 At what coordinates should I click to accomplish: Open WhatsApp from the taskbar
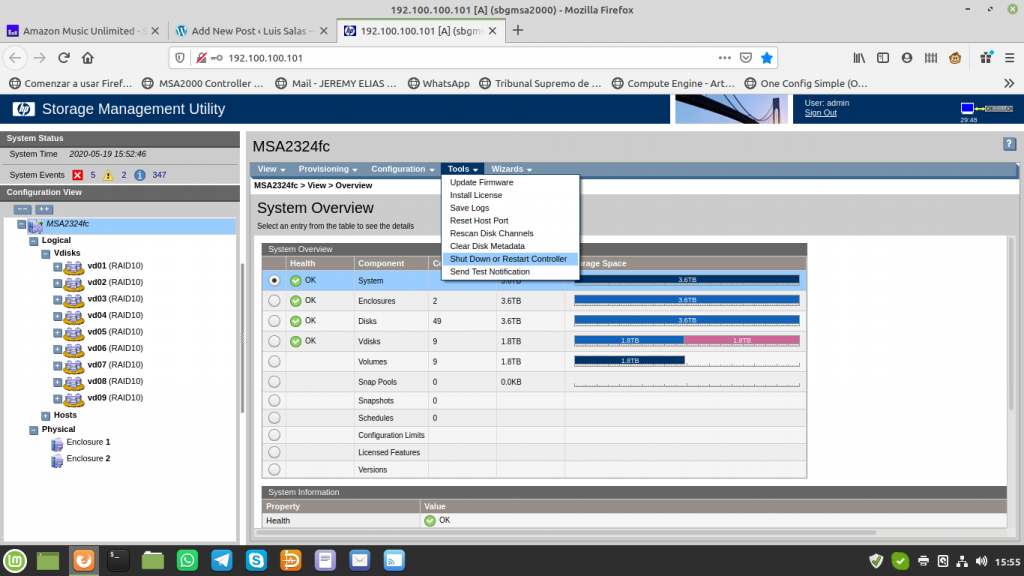point(187,560)
